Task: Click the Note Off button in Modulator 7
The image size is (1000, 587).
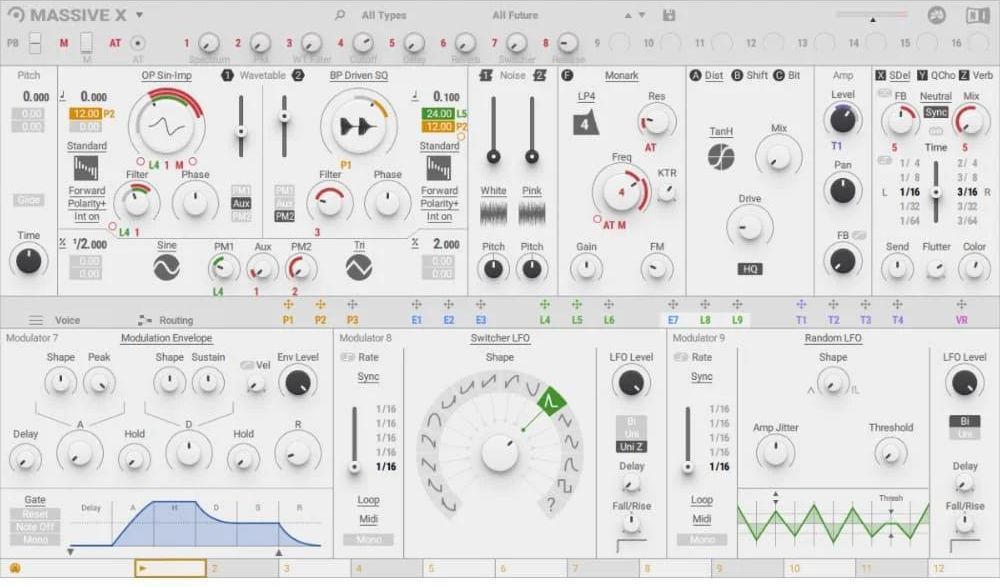Action: (35, 527)
